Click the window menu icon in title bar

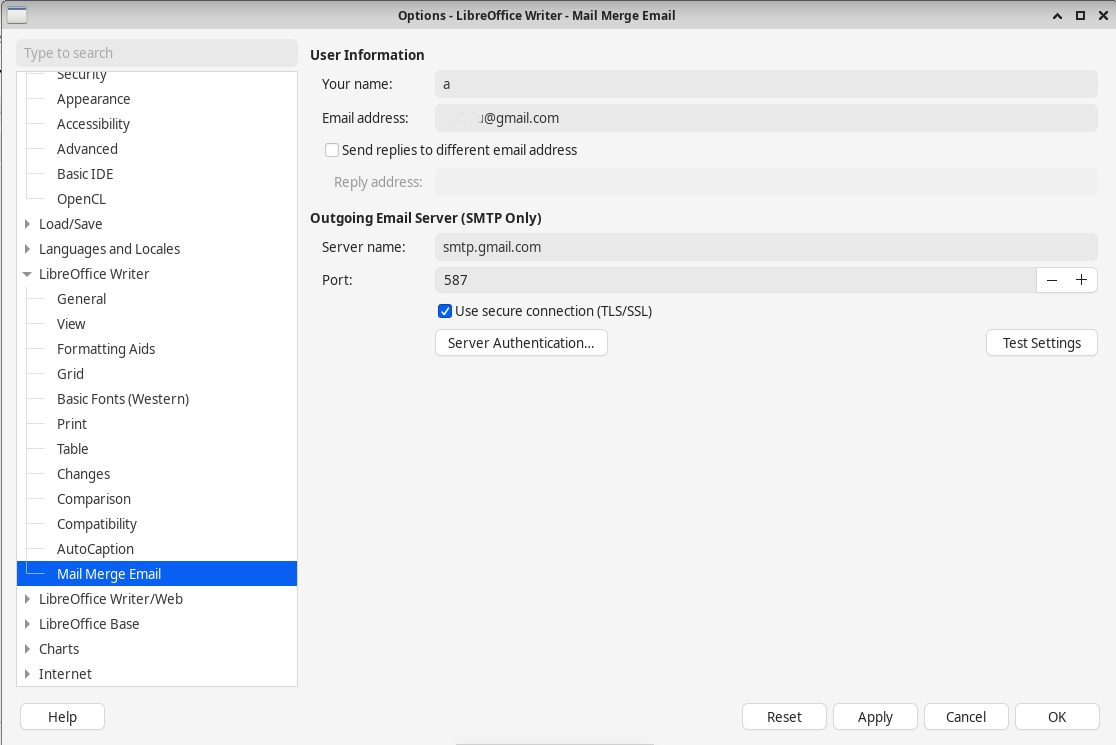pos(17,15)
